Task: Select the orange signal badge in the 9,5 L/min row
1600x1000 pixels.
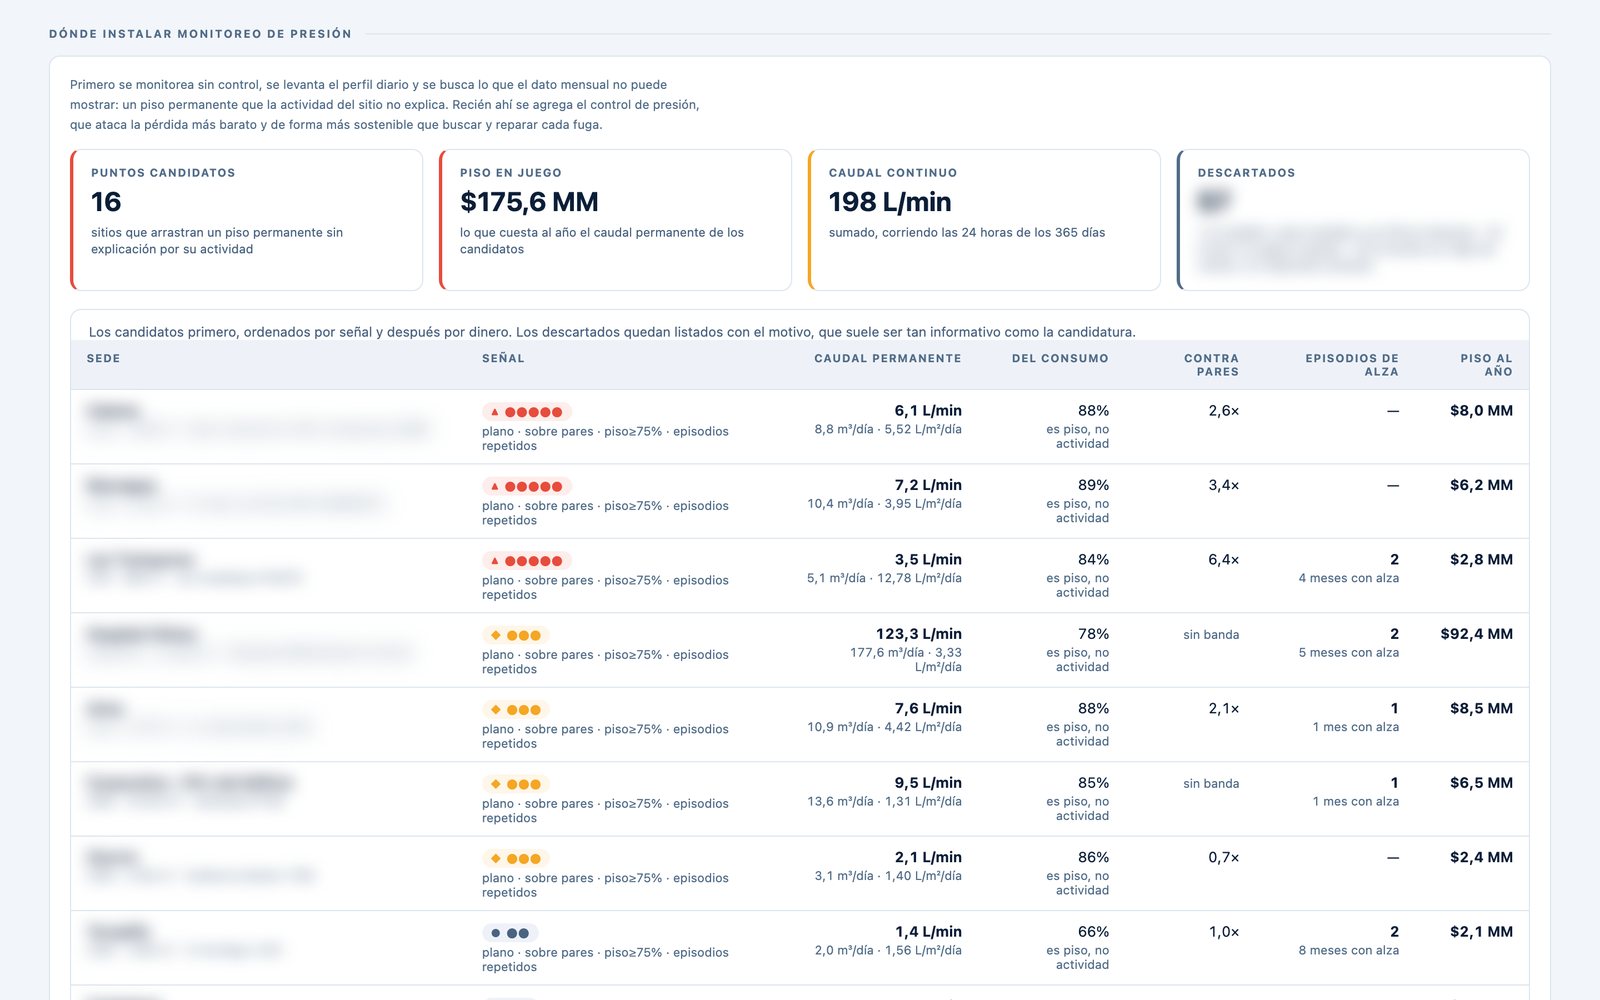Action: pyautogui.click(x=516, y=784)
